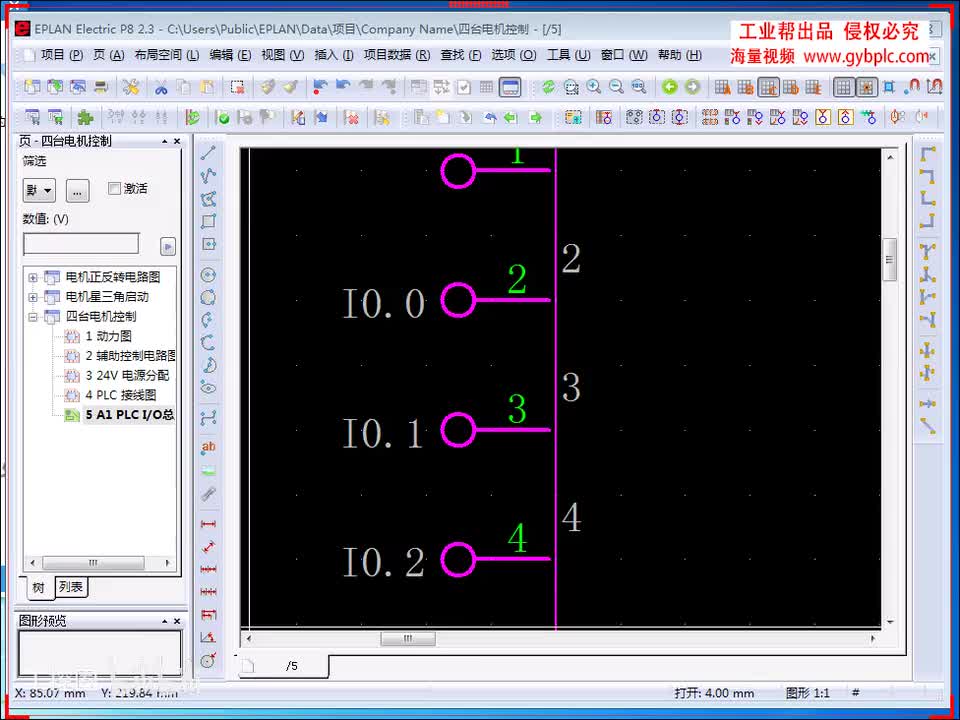Viewport: 960px width, 720px height.
Task: Collapse the 图形预览 panel arrow
Action: tap(165, 621)
